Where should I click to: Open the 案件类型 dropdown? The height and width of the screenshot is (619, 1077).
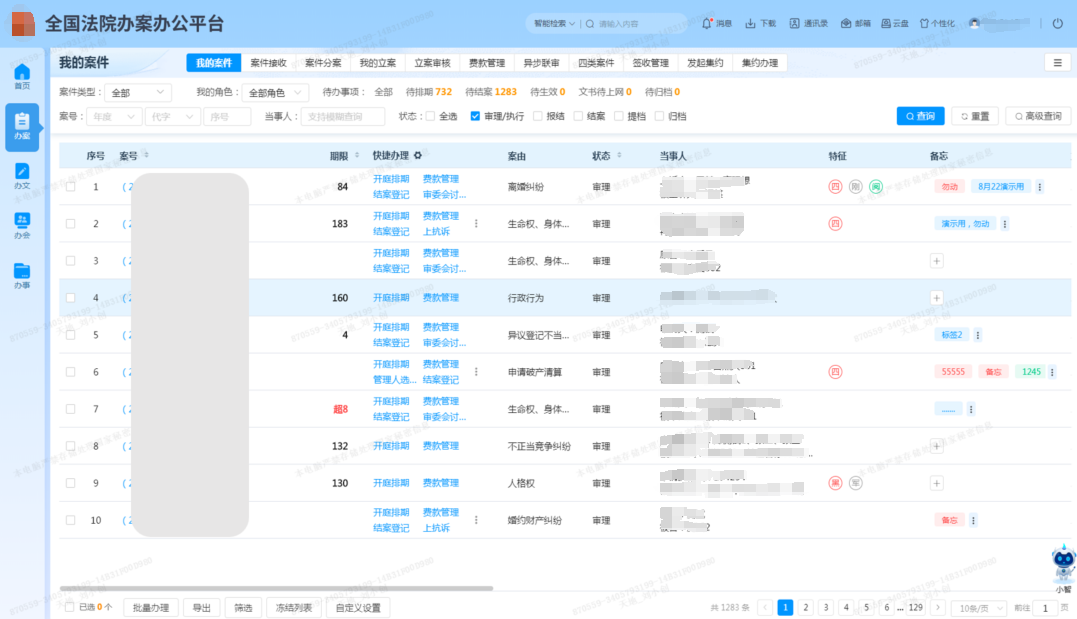click(137, 92)
